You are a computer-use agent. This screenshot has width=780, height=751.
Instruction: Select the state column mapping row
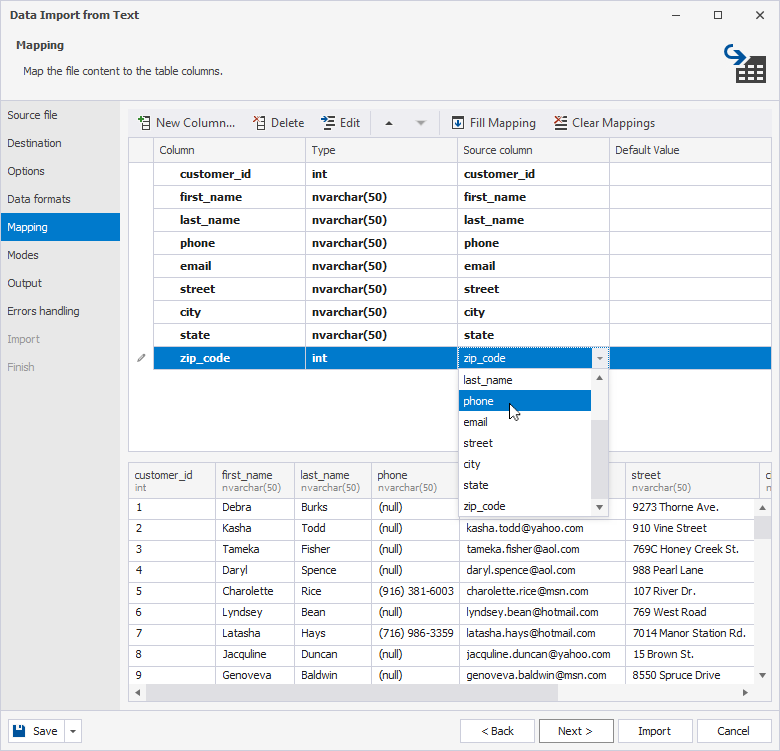[462, 335]
